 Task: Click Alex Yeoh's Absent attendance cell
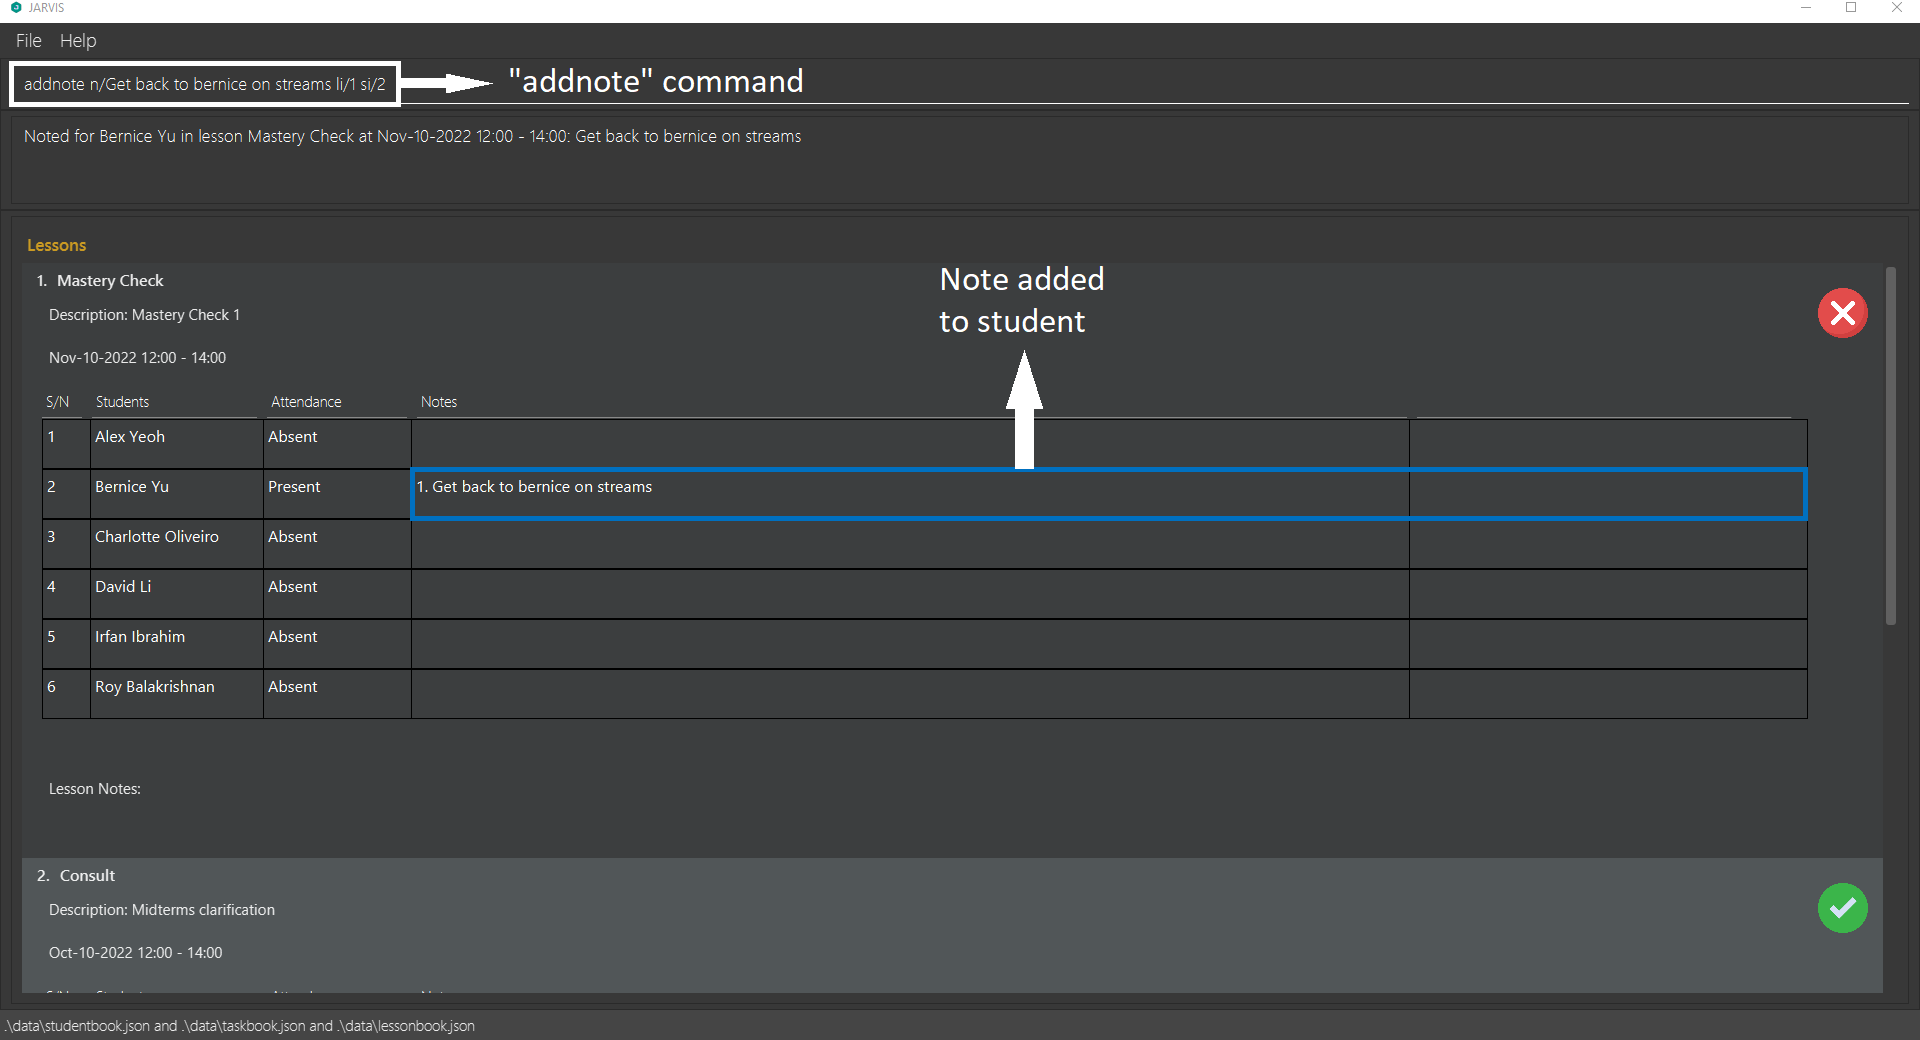(337, 444)
